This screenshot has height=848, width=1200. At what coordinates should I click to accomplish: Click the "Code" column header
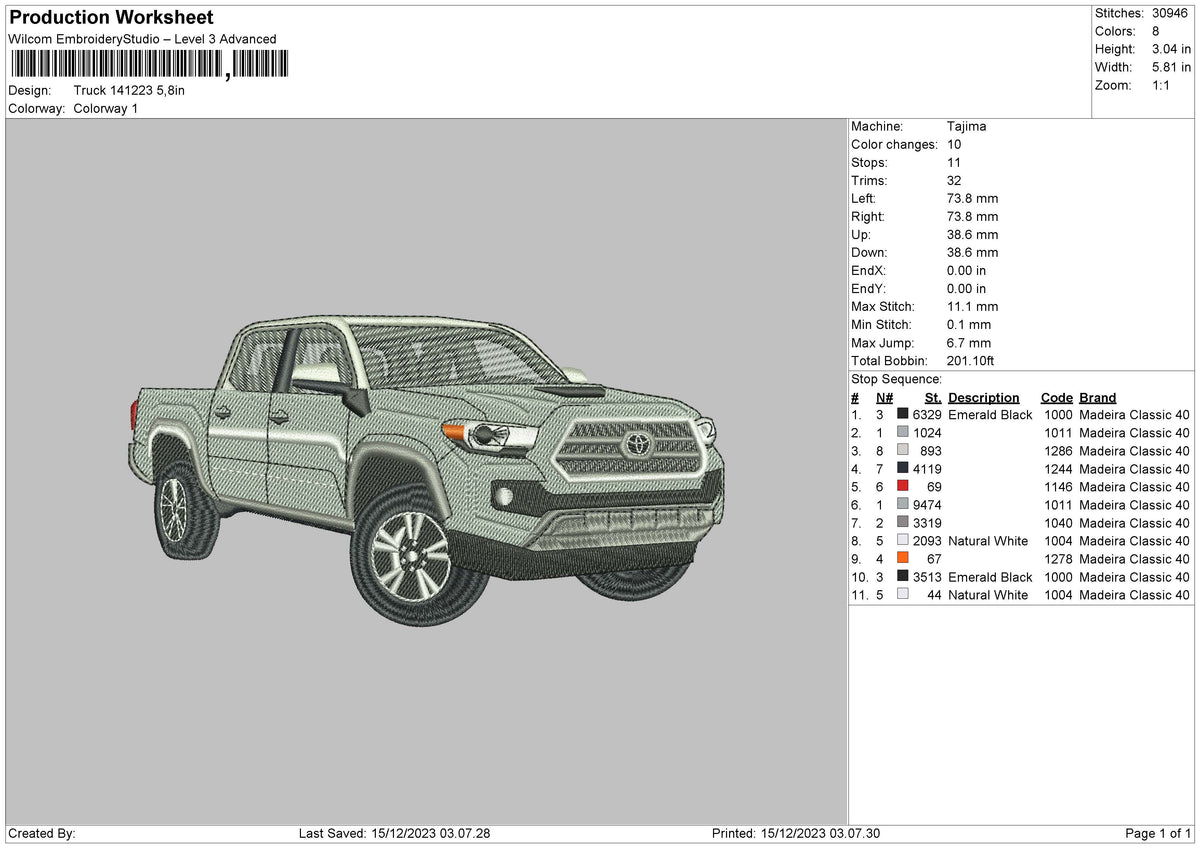click(x=1057, y=398)
